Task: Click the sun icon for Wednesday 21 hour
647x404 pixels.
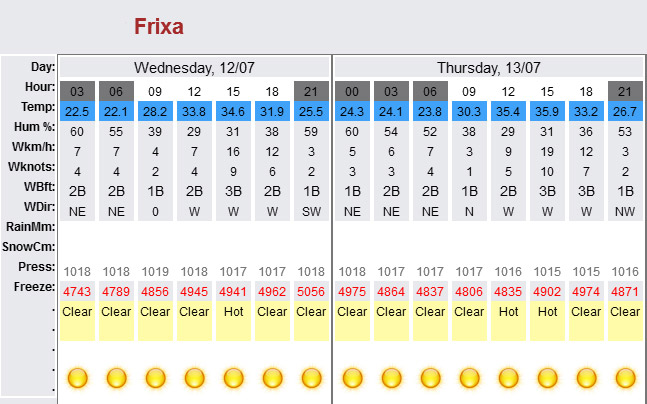Action: tap(311, 378)
